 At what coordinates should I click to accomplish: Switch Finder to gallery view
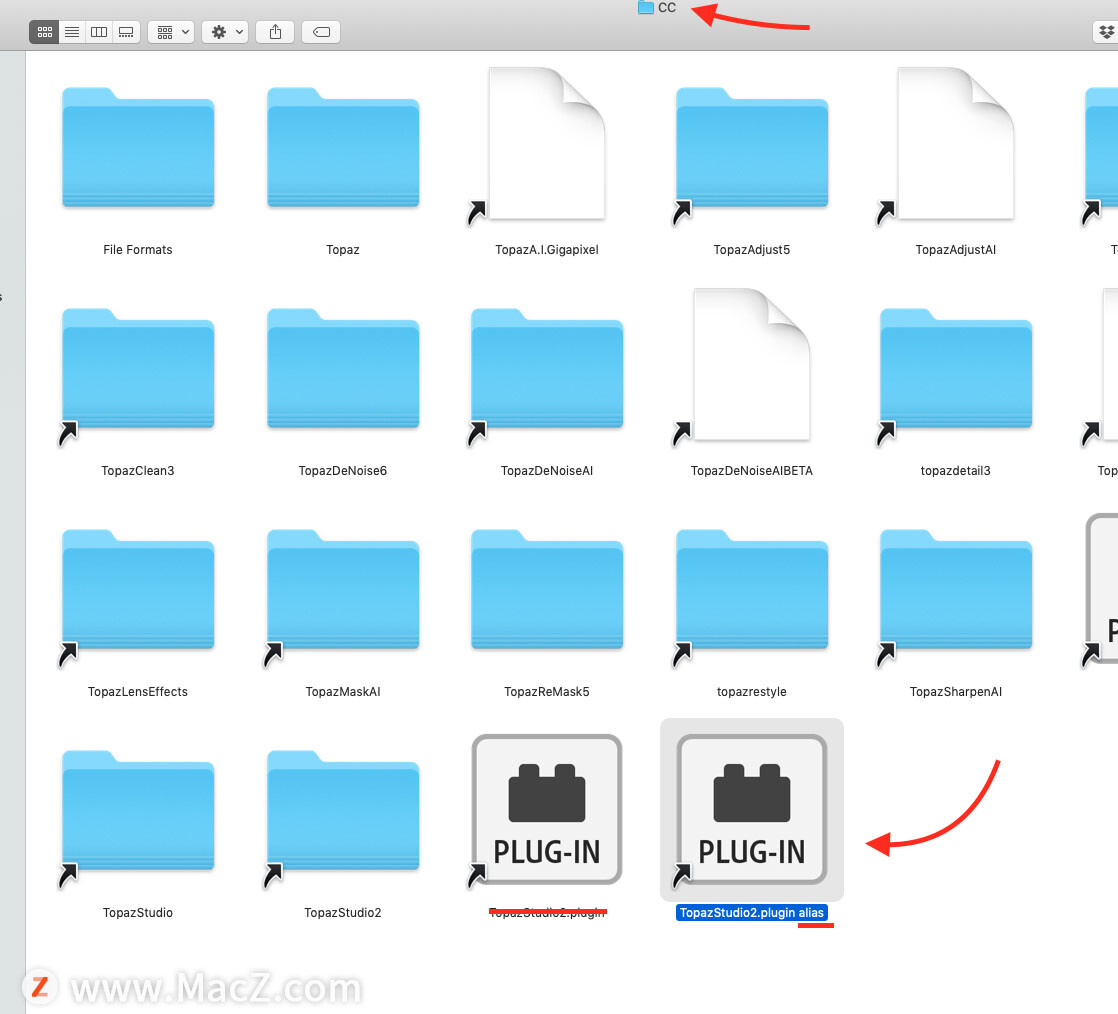[x=126, y=32]
